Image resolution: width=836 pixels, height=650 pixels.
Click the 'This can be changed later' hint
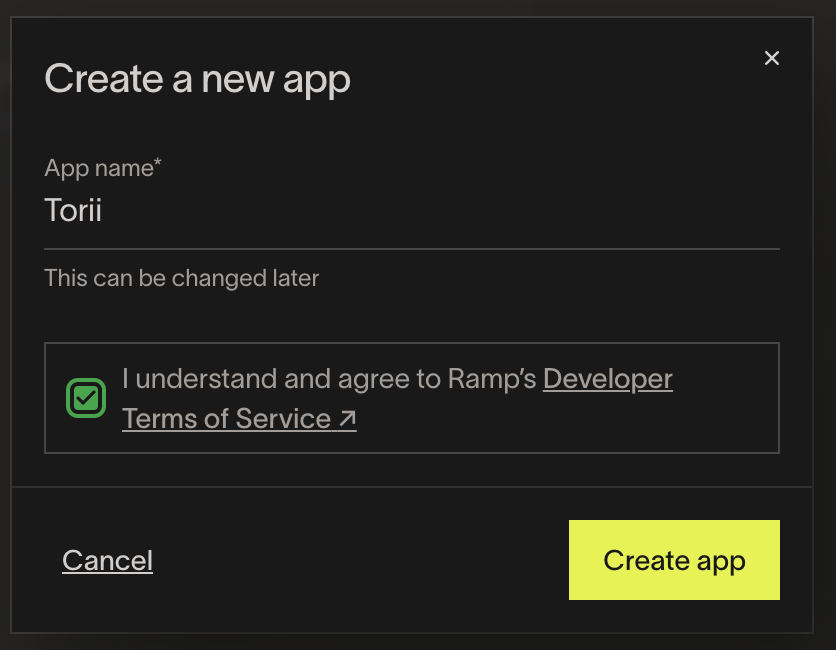[x=181, y=278]
